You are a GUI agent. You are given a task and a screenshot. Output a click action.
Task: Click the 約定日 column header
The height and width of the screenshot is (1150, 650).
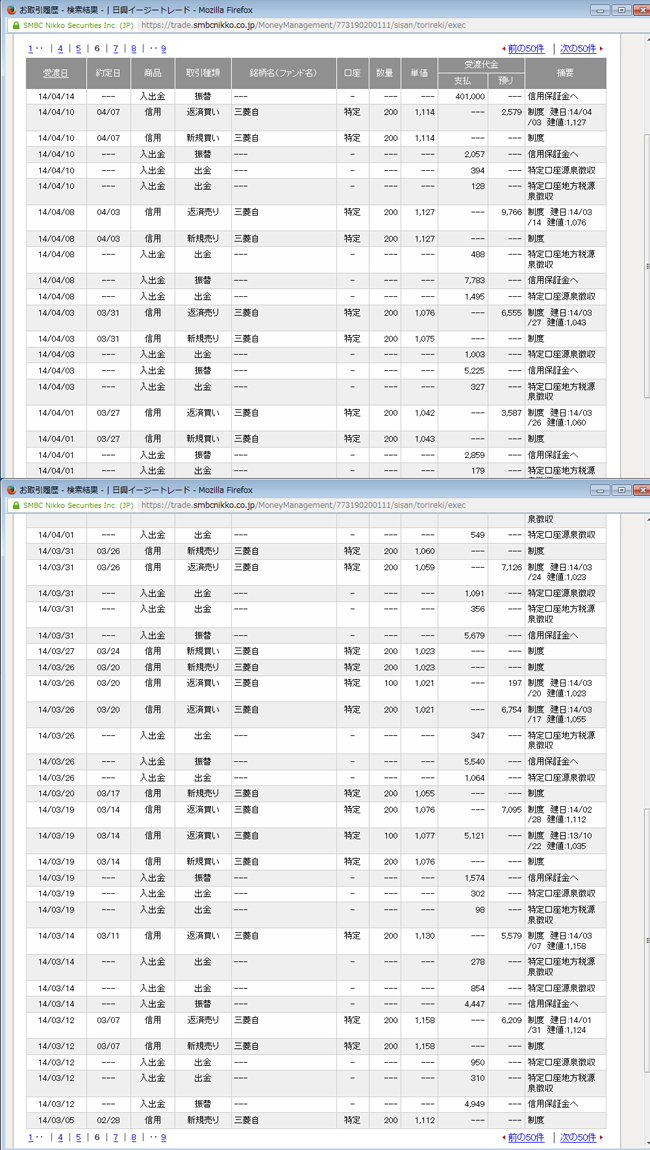coord(109,73)
